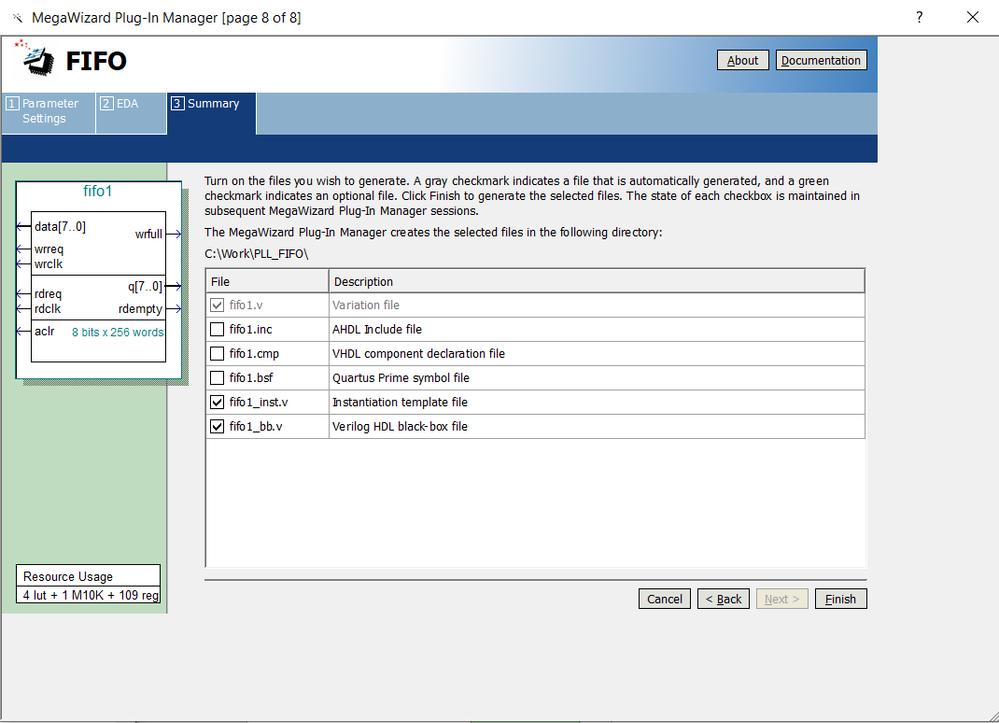Uncheck the fifo1_bb.v black-box checkbox

point(217,426)
